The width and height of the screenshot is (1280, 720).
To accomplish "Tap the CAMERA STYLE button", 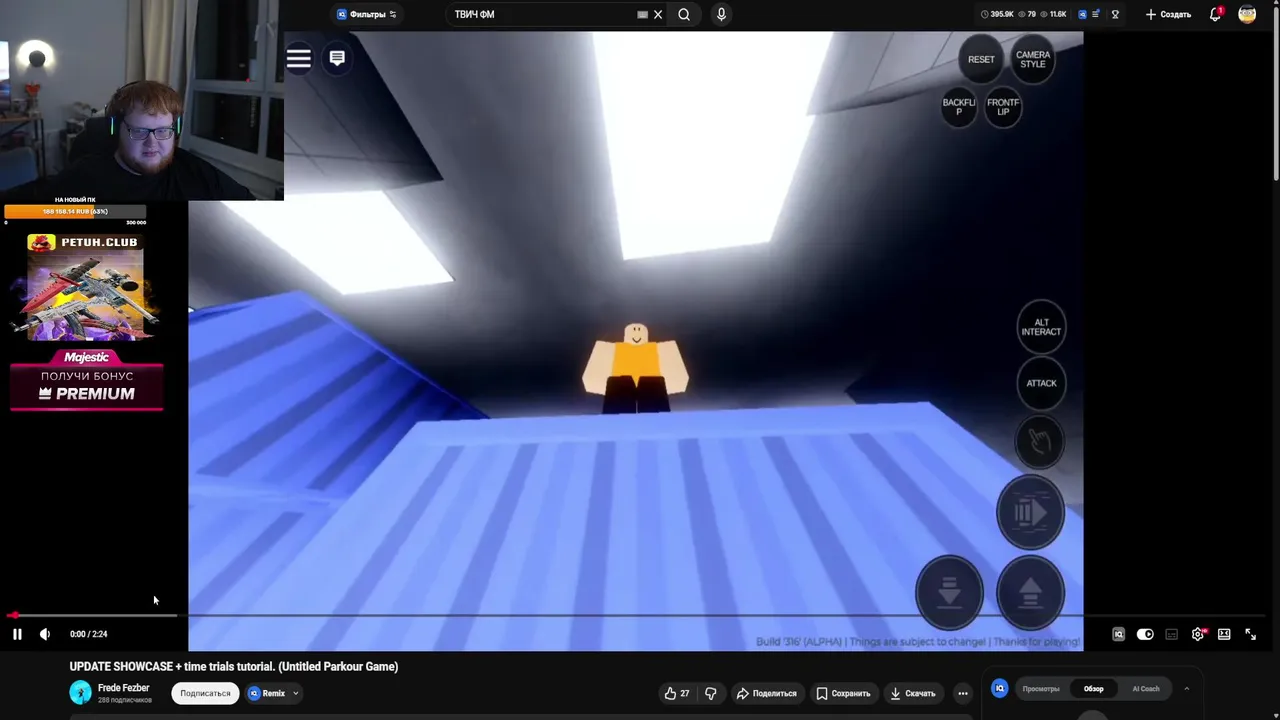I will coord(1033,59).
